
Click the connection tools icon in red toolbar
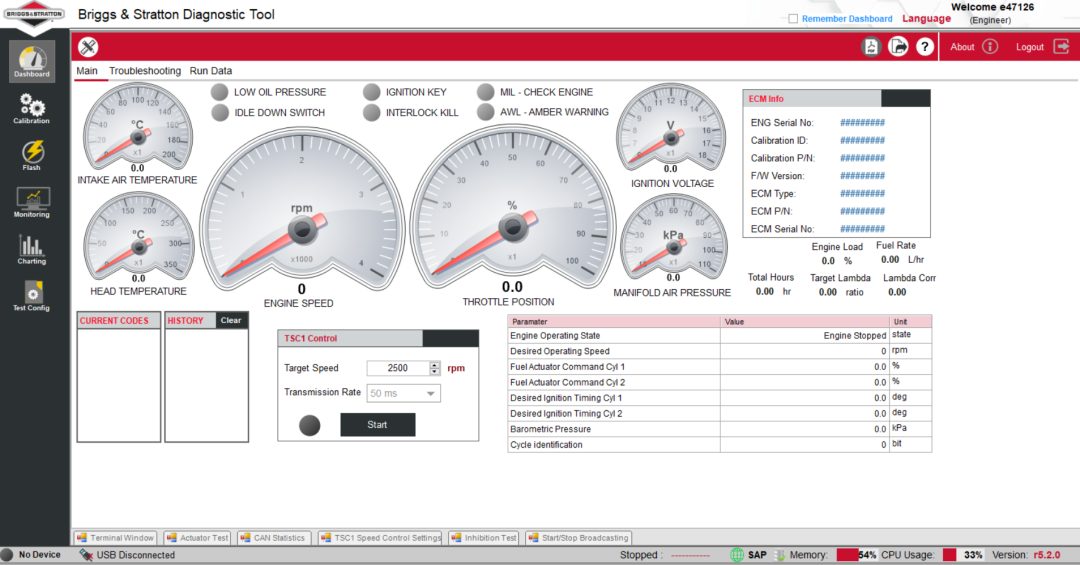[x=88, y=47]
